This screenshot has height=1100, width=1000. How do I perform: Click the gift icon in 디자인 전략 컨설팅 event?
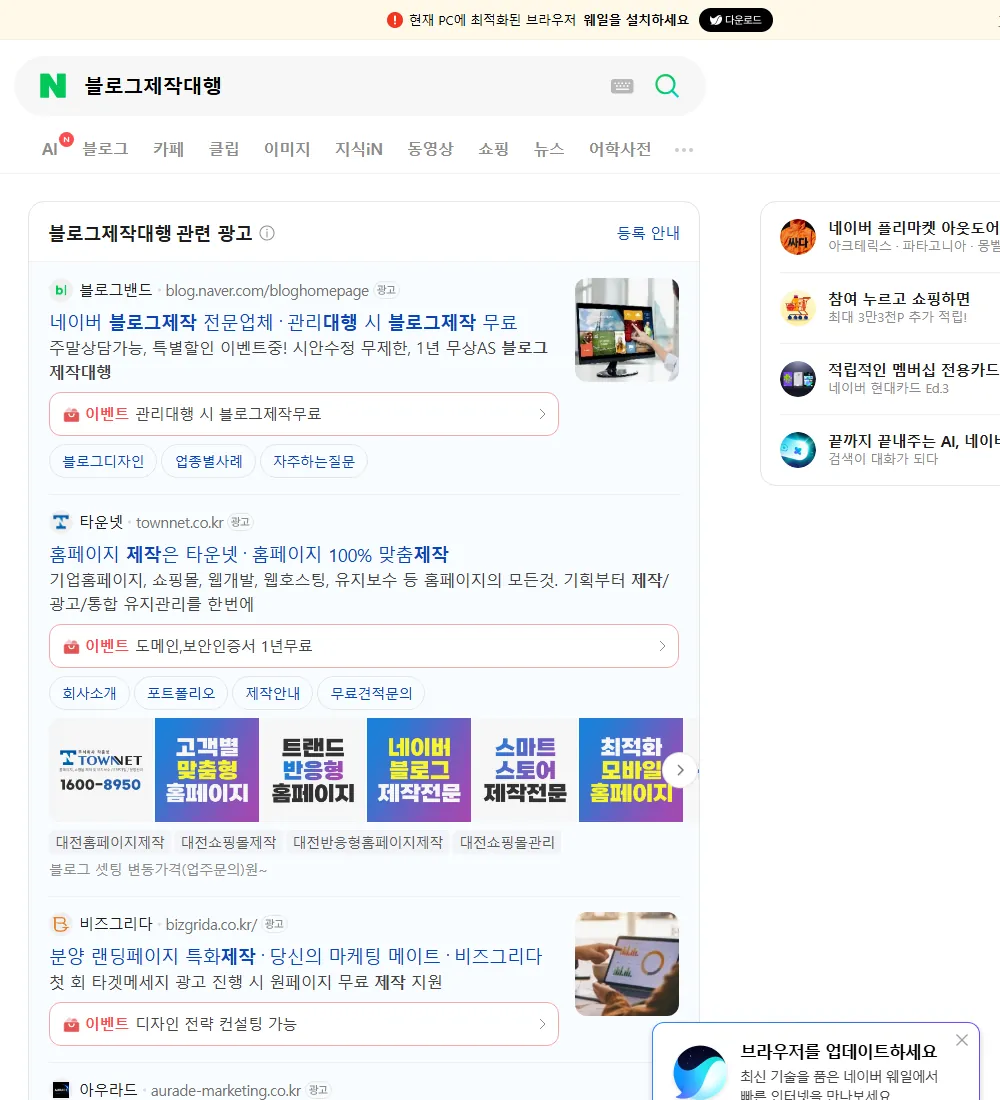[71, 1024]
